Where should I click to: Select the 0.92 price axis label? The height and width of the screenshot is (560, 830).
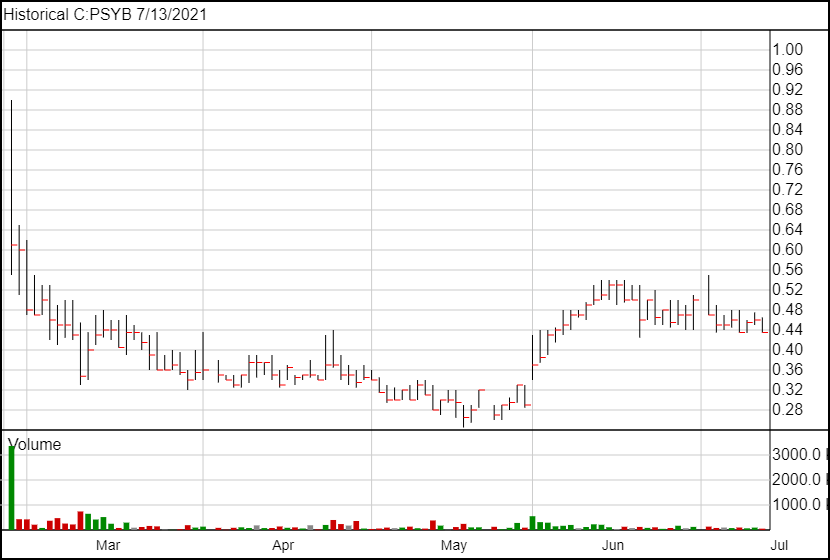click(x=788, y=89)
